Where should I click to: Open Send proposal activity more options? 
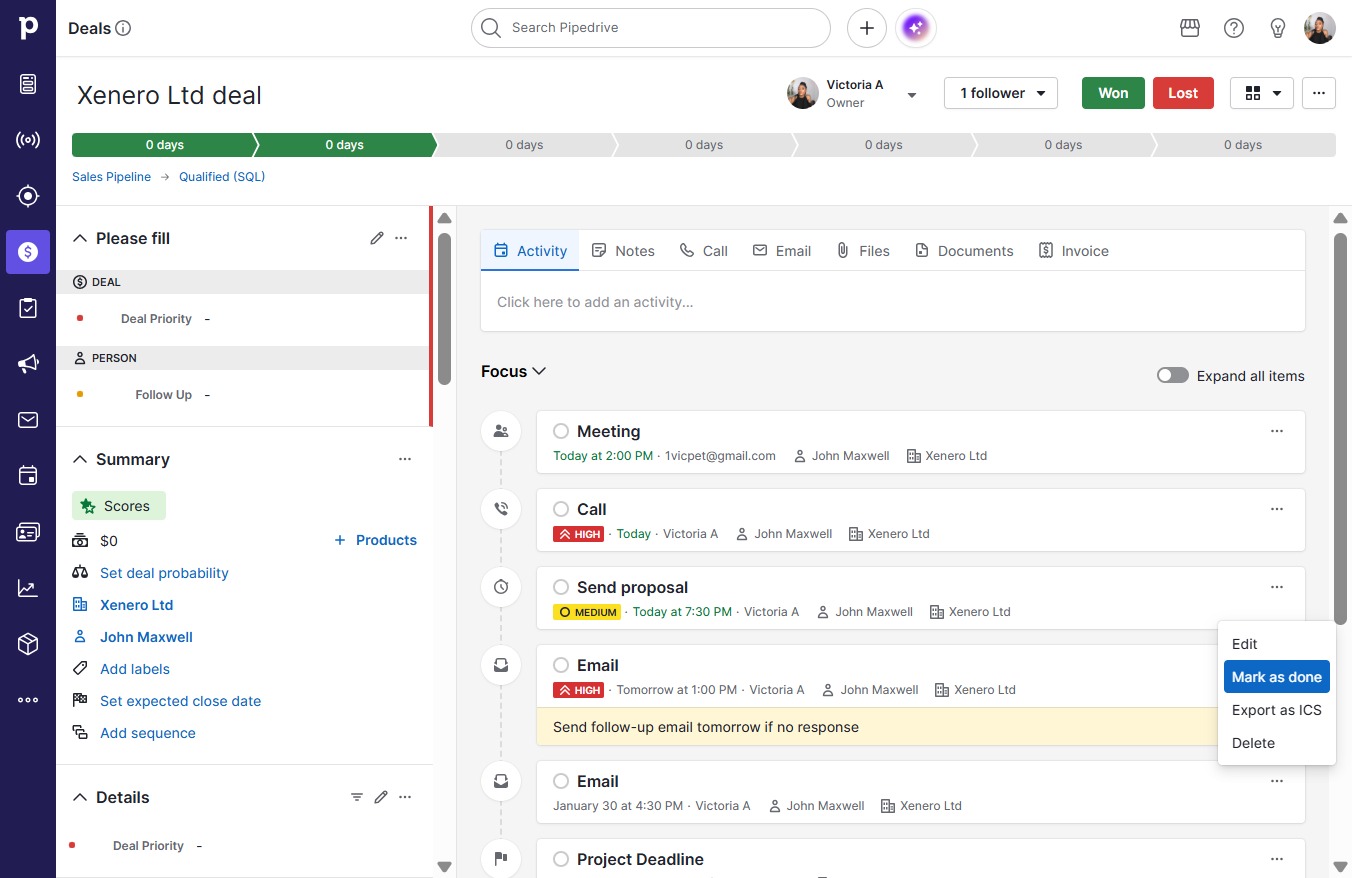pyautogui.click(x=1277, y=587)
